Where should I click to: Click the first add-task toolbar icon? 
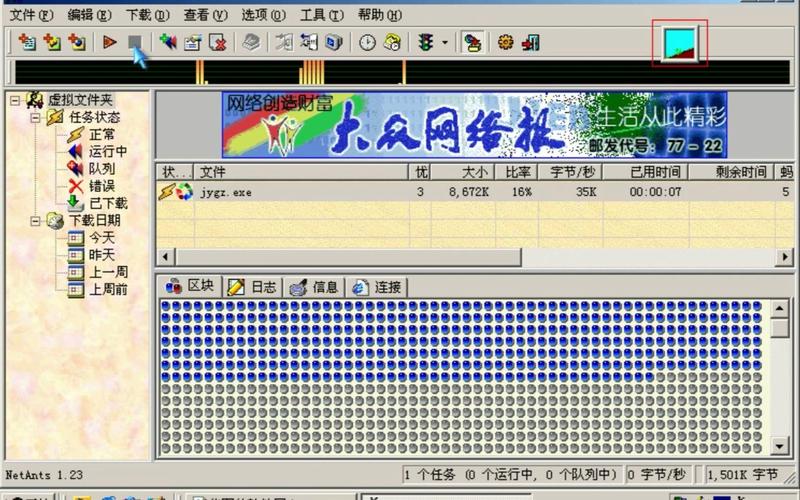click(x=27, y=42)
